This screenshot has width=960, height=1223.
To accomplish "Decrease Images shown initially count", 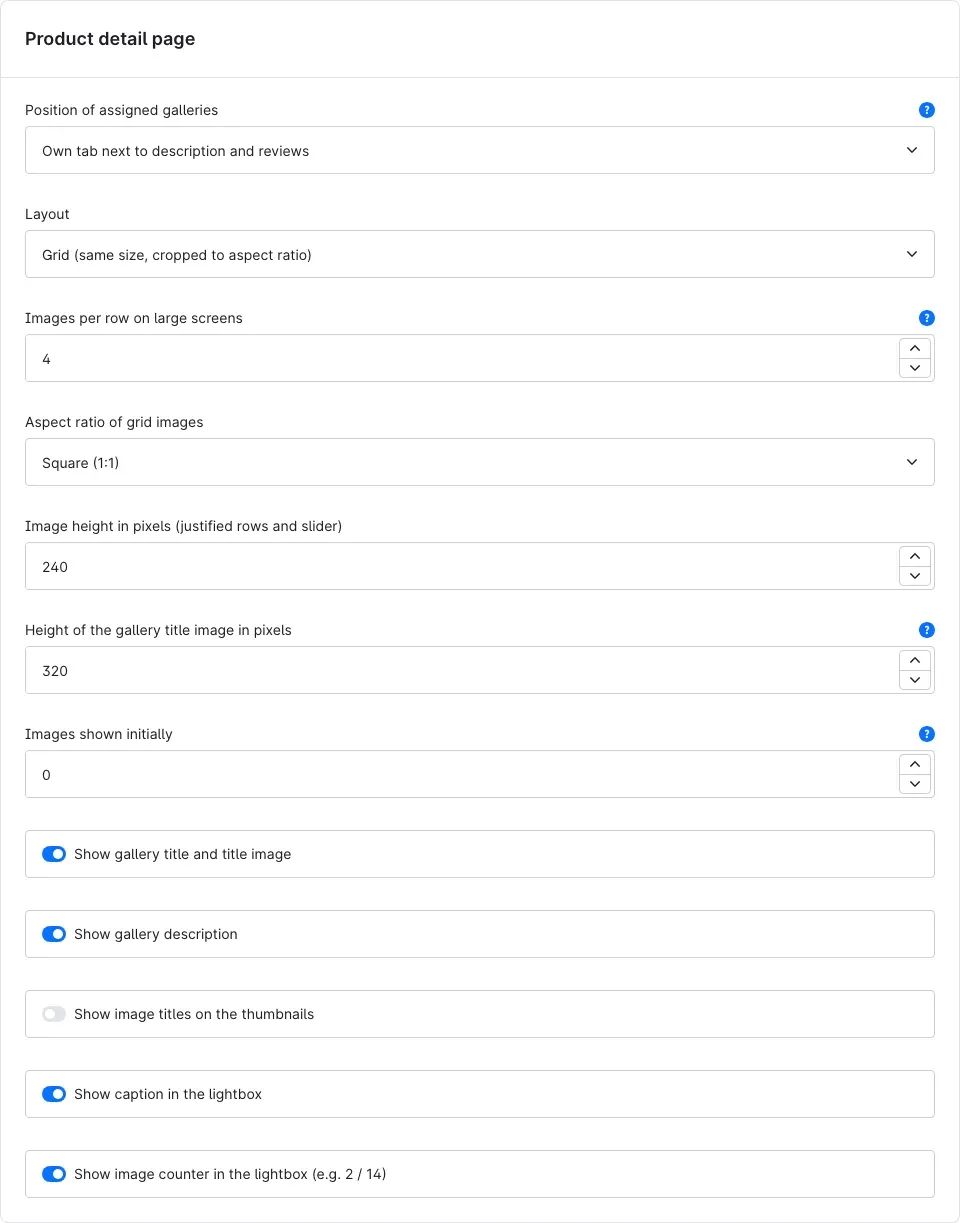I will pyautogui.click(x=915, y=784).
